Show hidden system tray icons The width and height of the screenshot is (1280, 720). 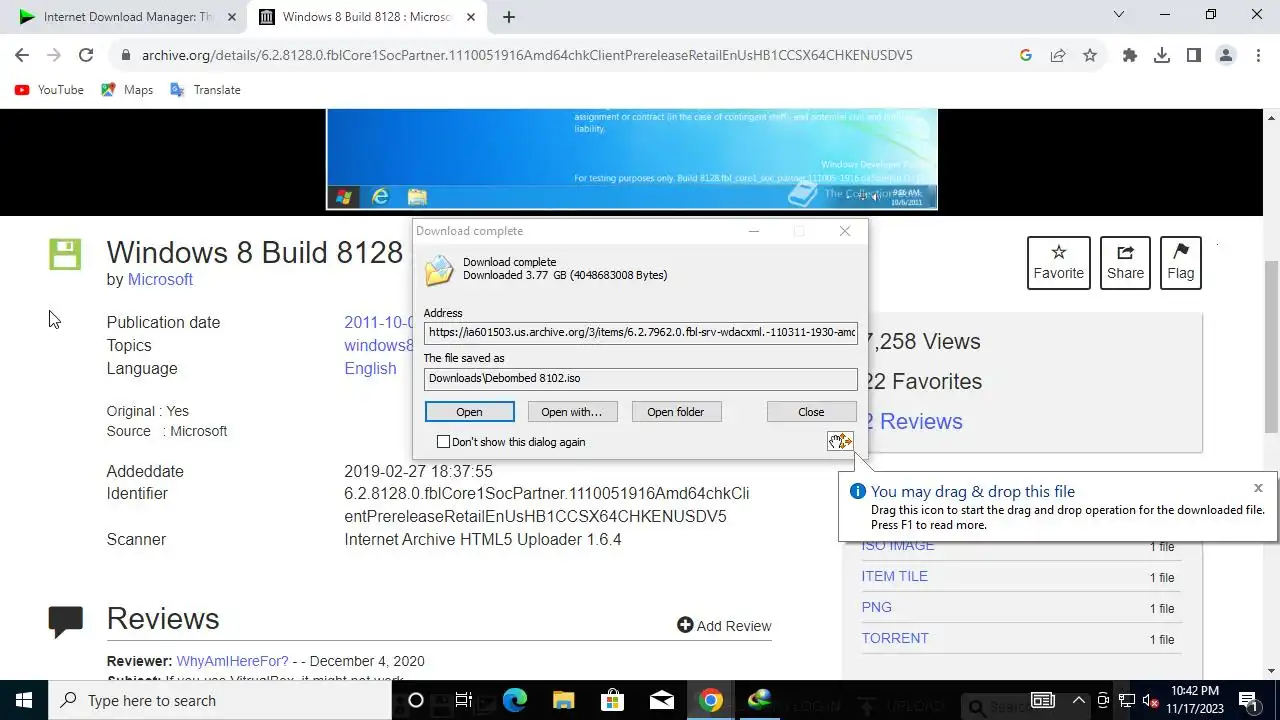click(x=1079, y=700)
